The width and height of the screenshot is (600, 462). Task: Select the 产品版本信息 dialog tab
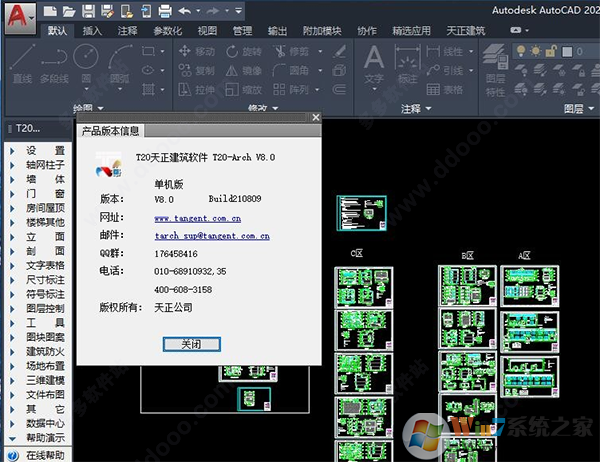coord(110,131)
